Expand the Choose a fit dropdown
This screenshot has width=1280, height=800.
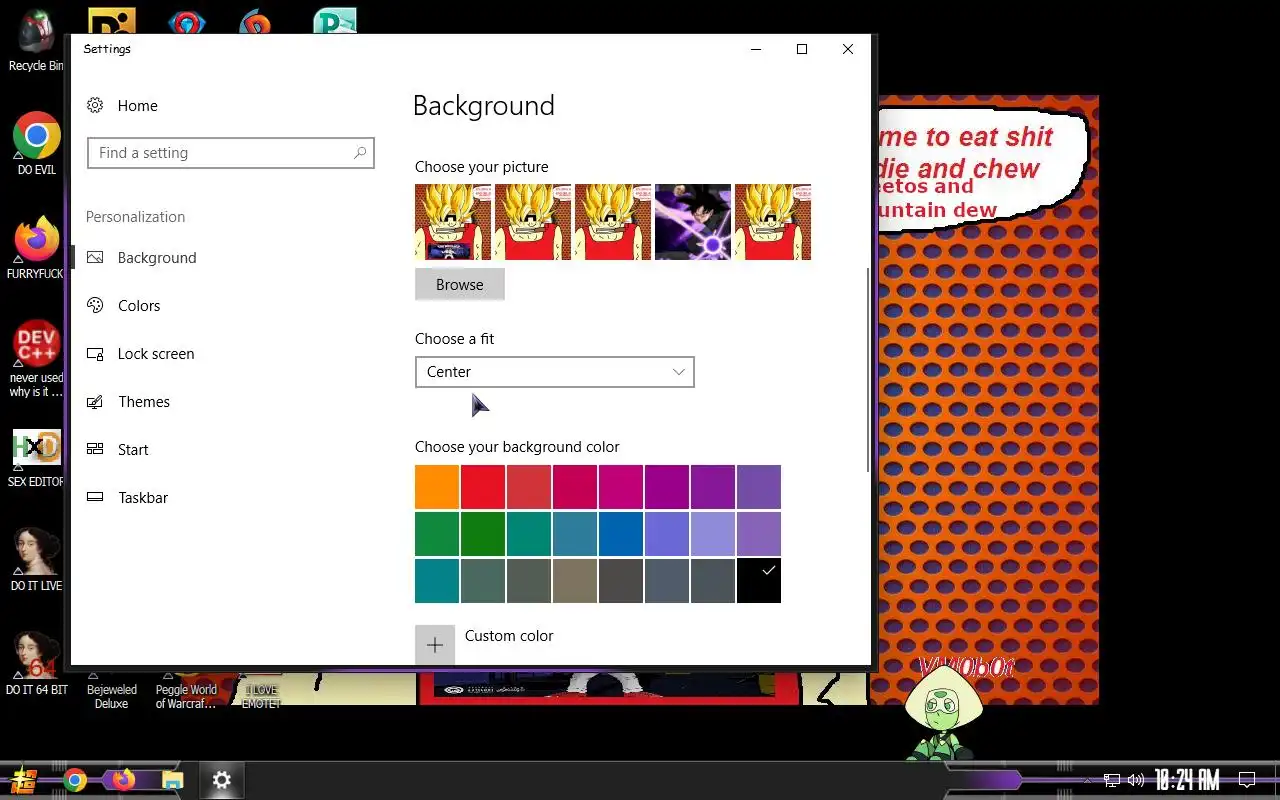(555, 372)
